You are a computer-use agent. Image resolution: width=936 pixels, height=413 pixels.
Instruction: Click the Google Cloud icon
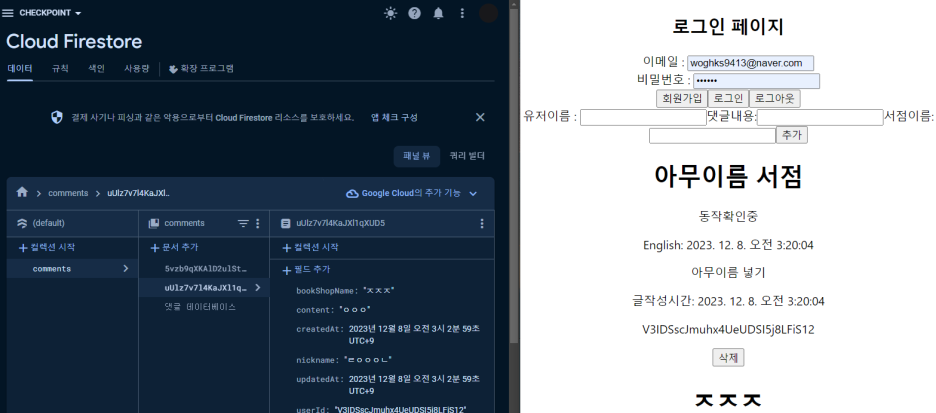tap(352, 193)
